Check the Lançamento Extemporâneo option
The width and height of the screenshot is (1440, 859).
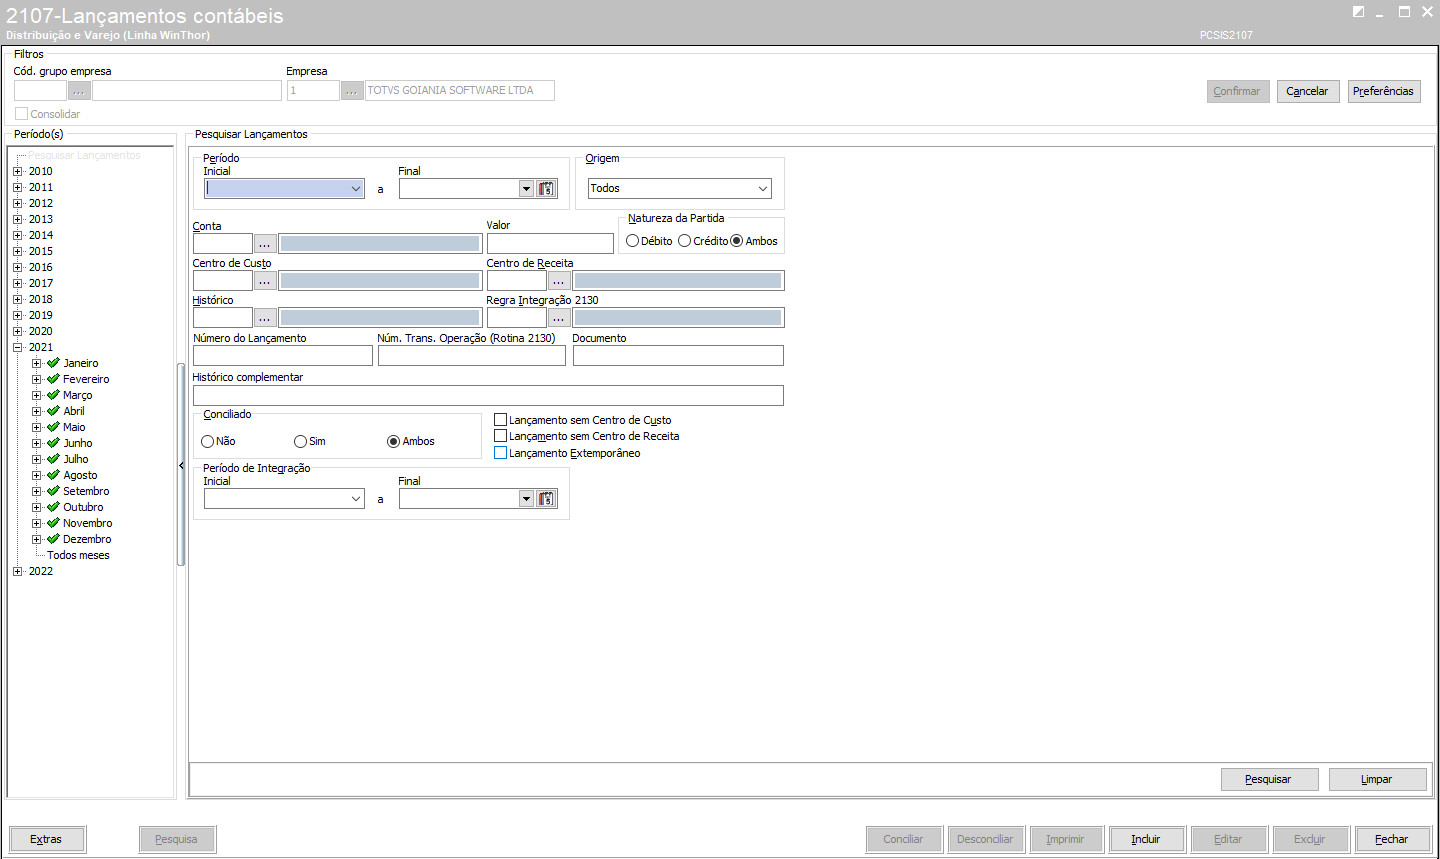click(x=501, y=453)
